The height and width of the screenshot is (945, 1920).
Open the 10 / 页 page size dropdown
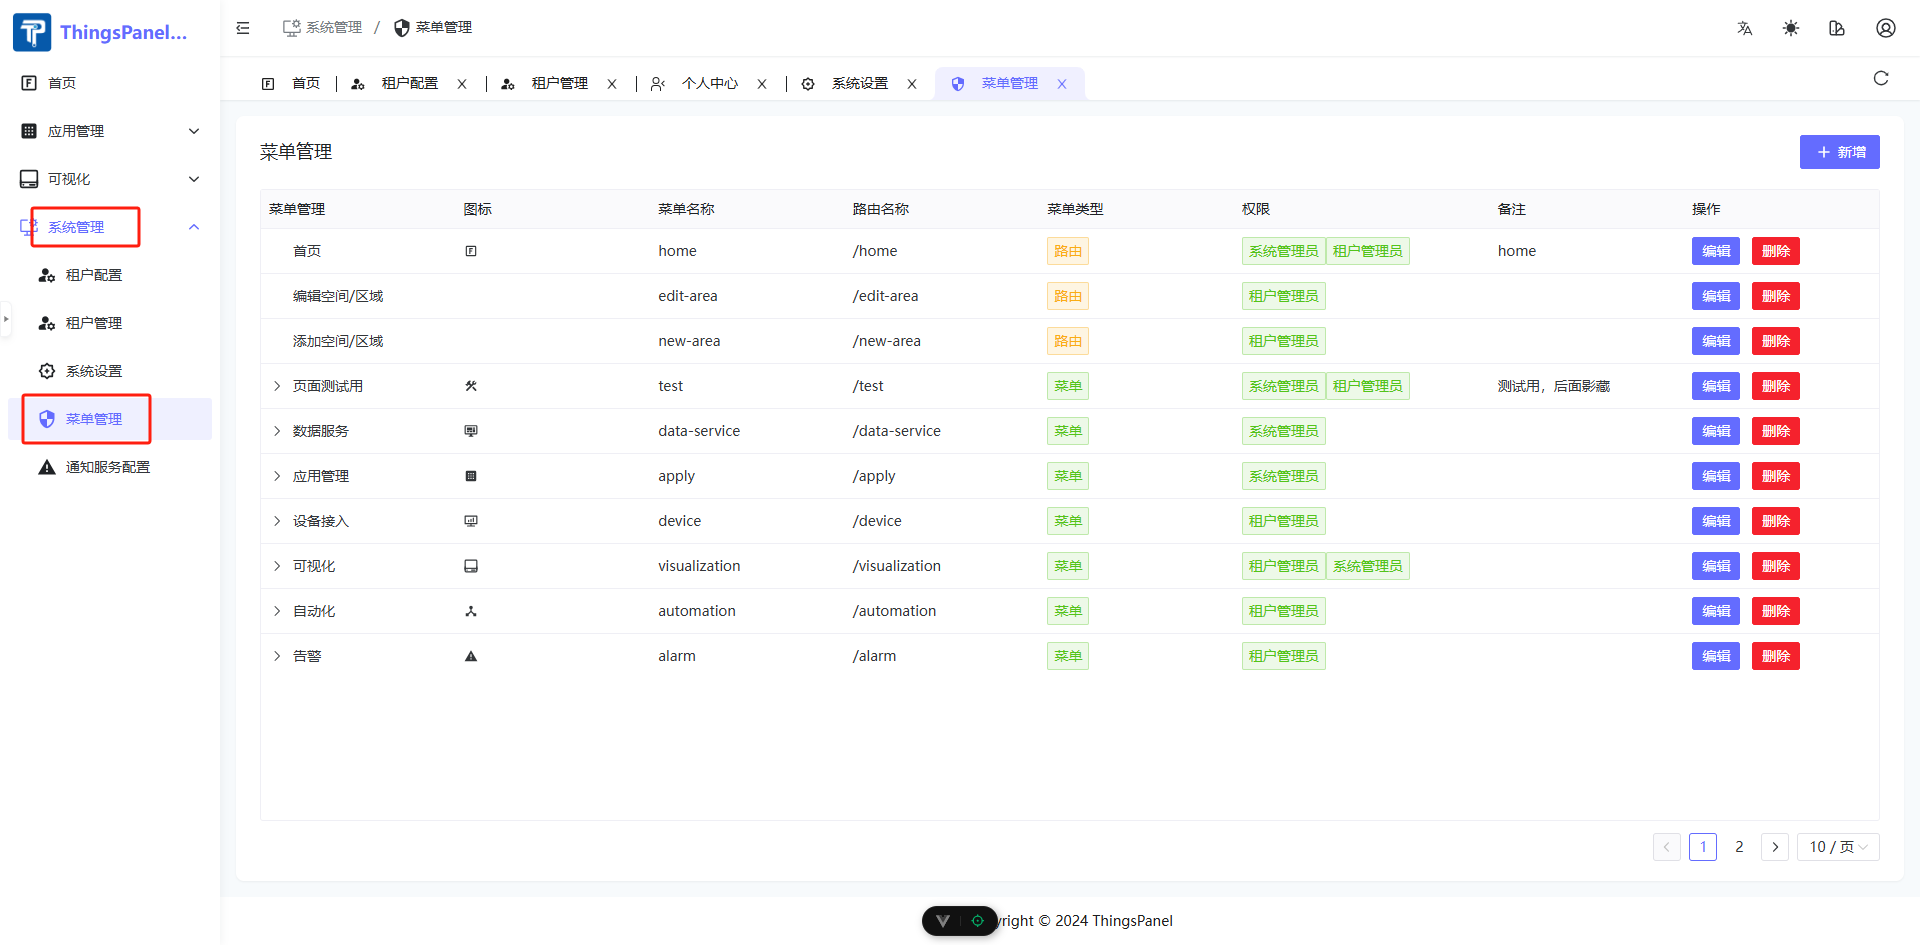[x=1838, y=847]
